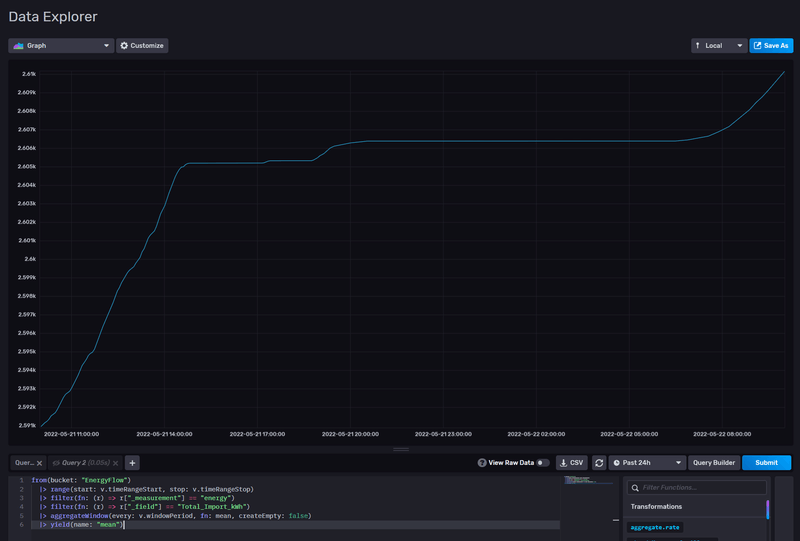Click the Save As export icon
This screenshot has height=541, width=800.
coord(758,46)
